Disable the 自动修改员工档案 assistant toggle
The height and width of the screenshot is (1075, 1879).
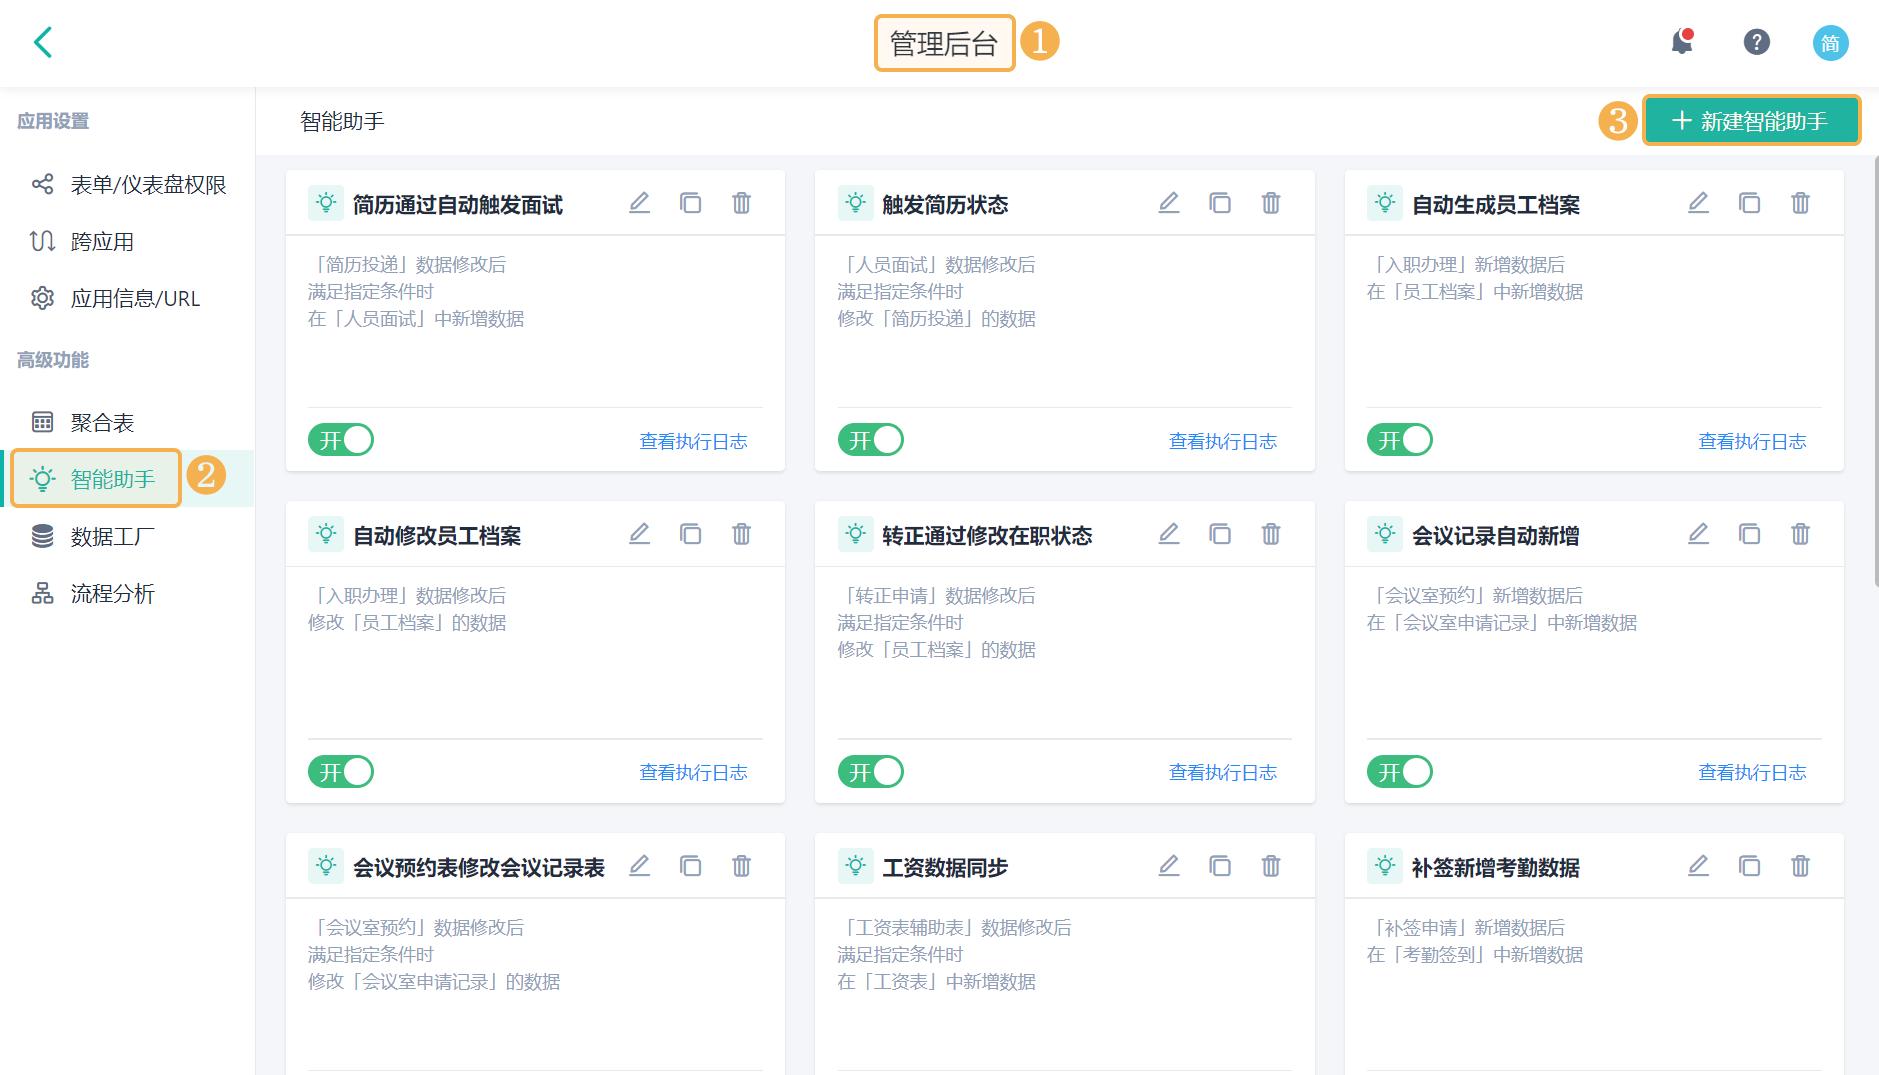coord(340,771)
